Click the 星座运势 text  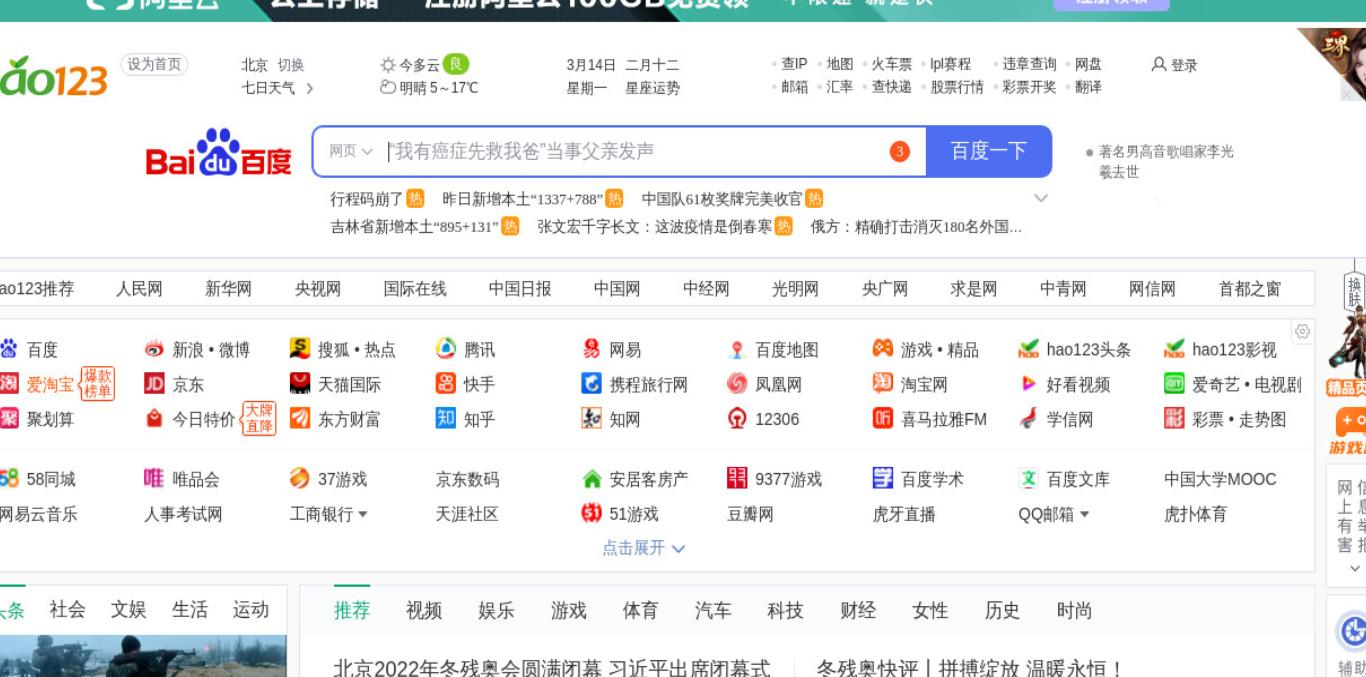point(653,88)
